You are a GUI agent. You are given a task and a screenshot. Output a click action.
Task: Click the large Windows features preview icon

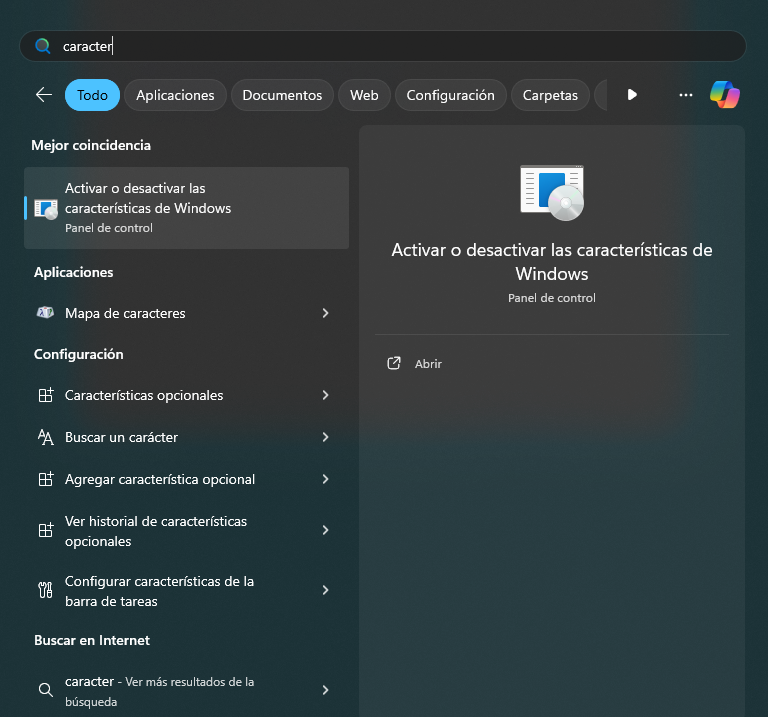(552, 193)
